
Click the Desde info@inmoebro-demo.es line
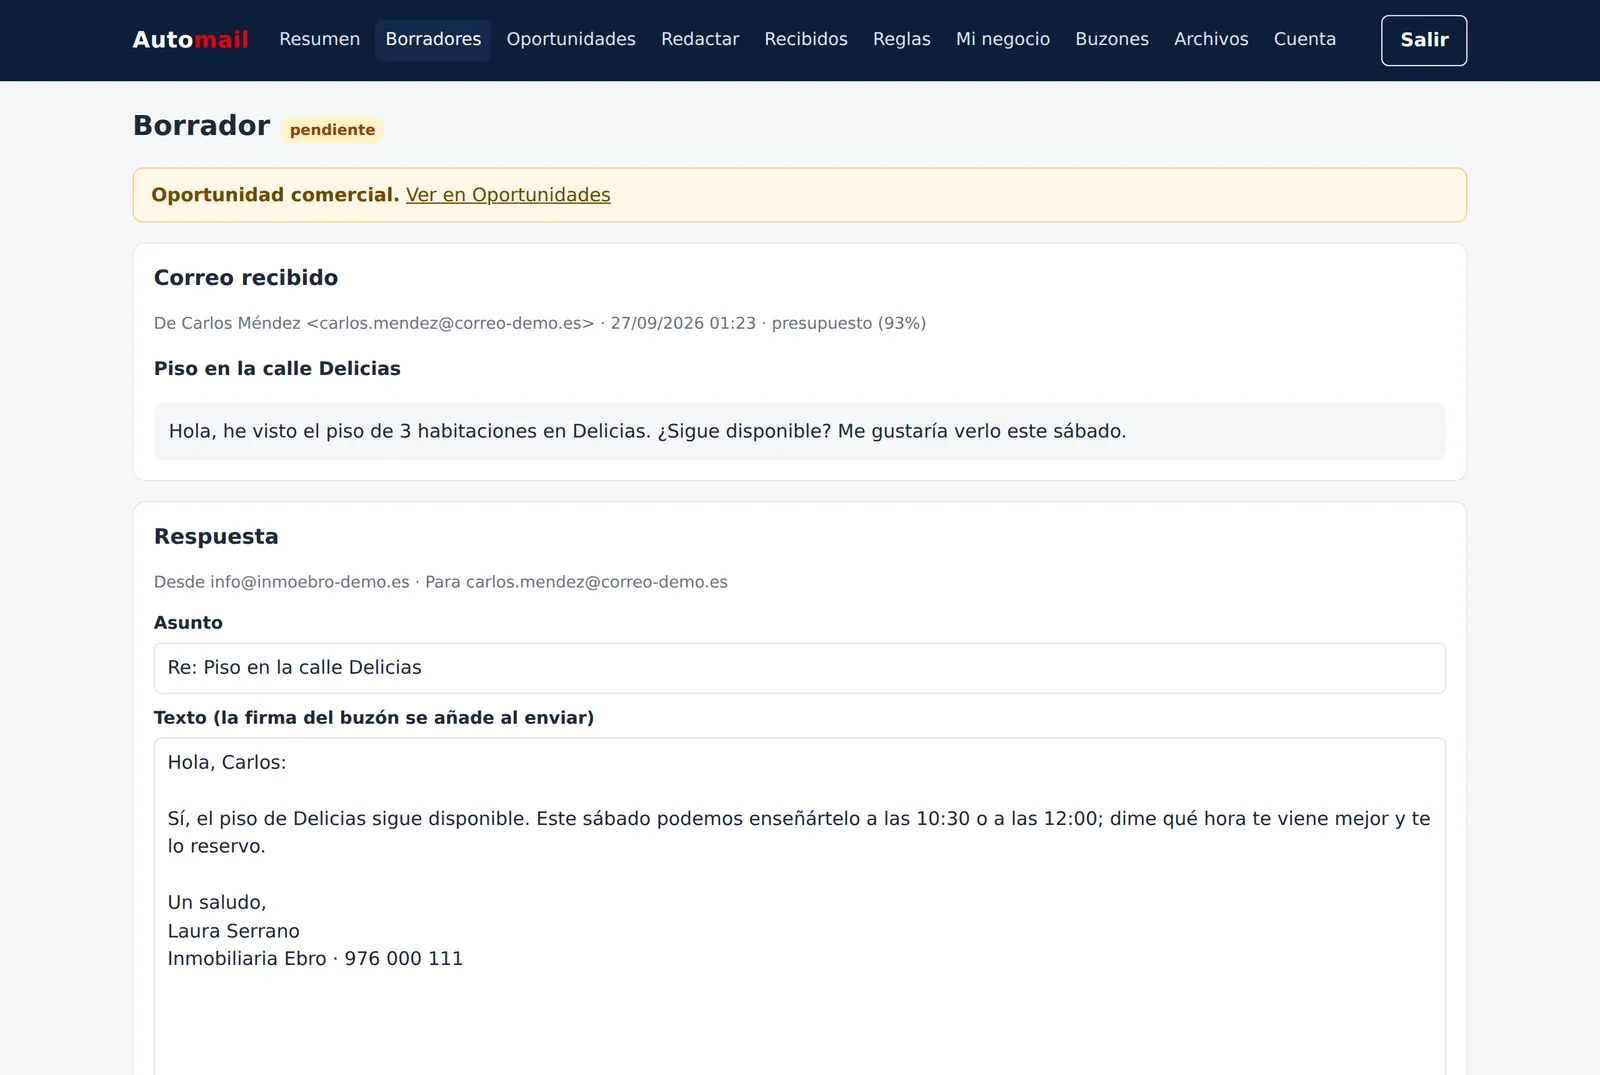click(441, 582)
